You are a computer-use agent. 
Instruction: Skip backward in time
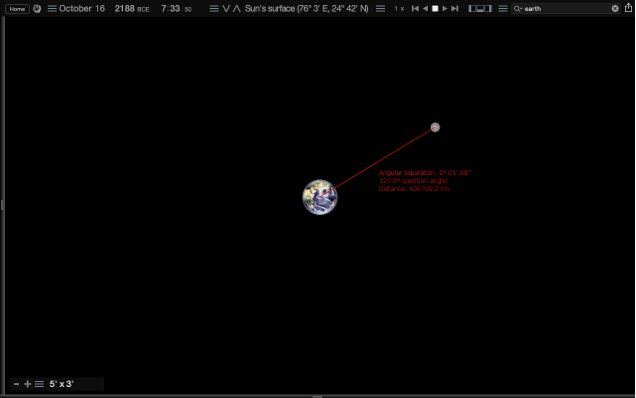(x=415, y=9)
